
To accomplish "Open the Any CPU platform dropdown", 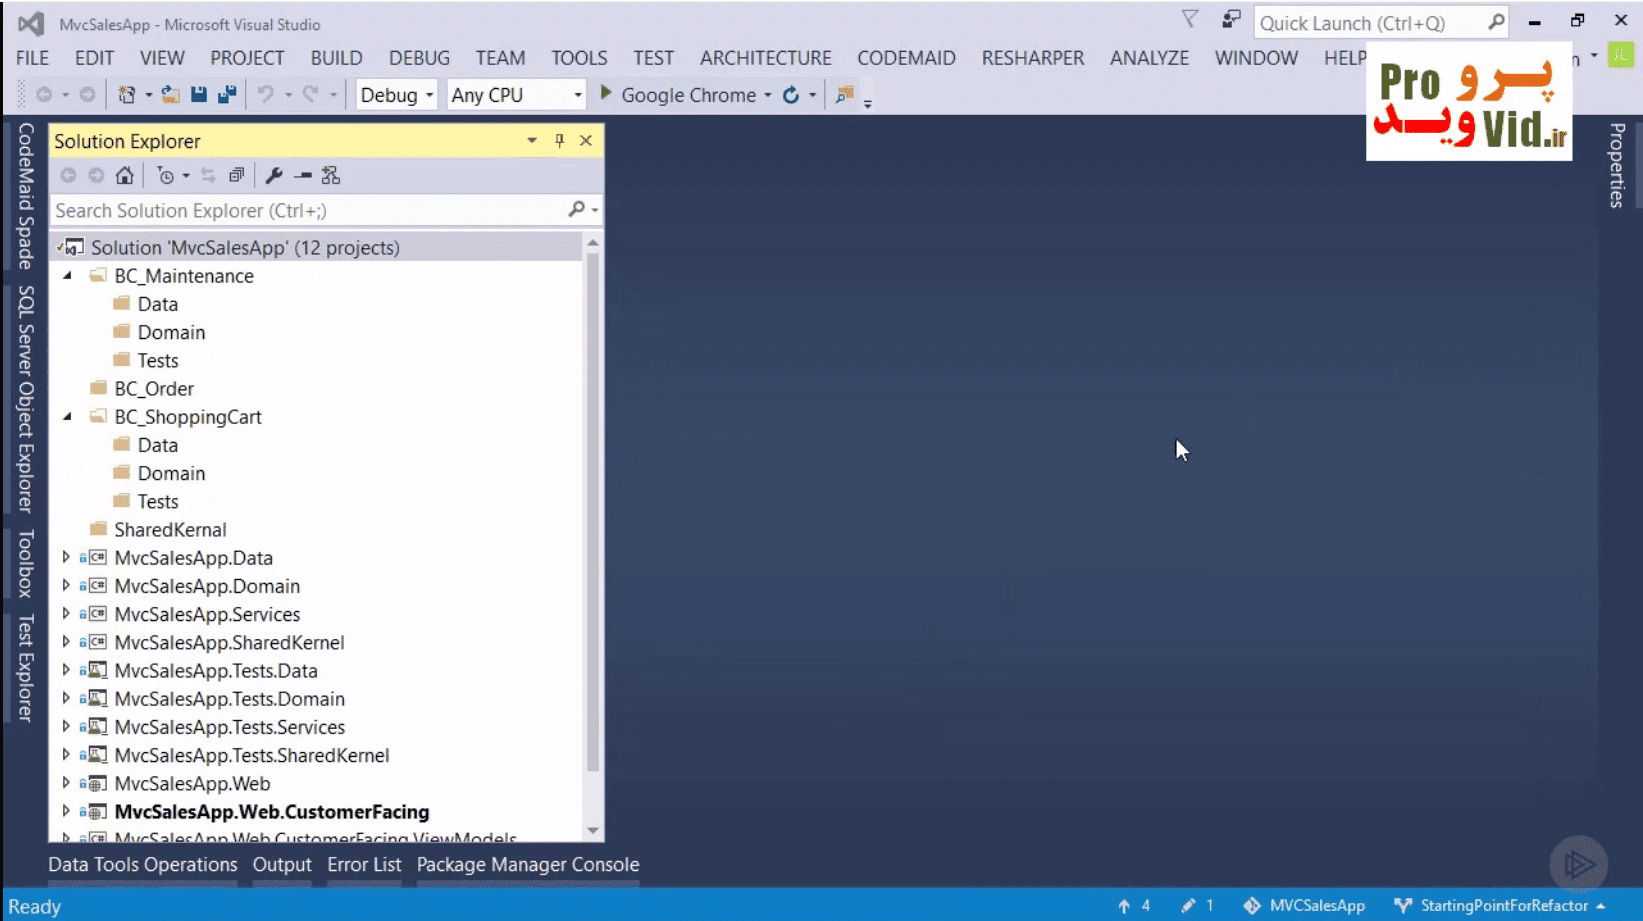I will (x=516, y=95).
